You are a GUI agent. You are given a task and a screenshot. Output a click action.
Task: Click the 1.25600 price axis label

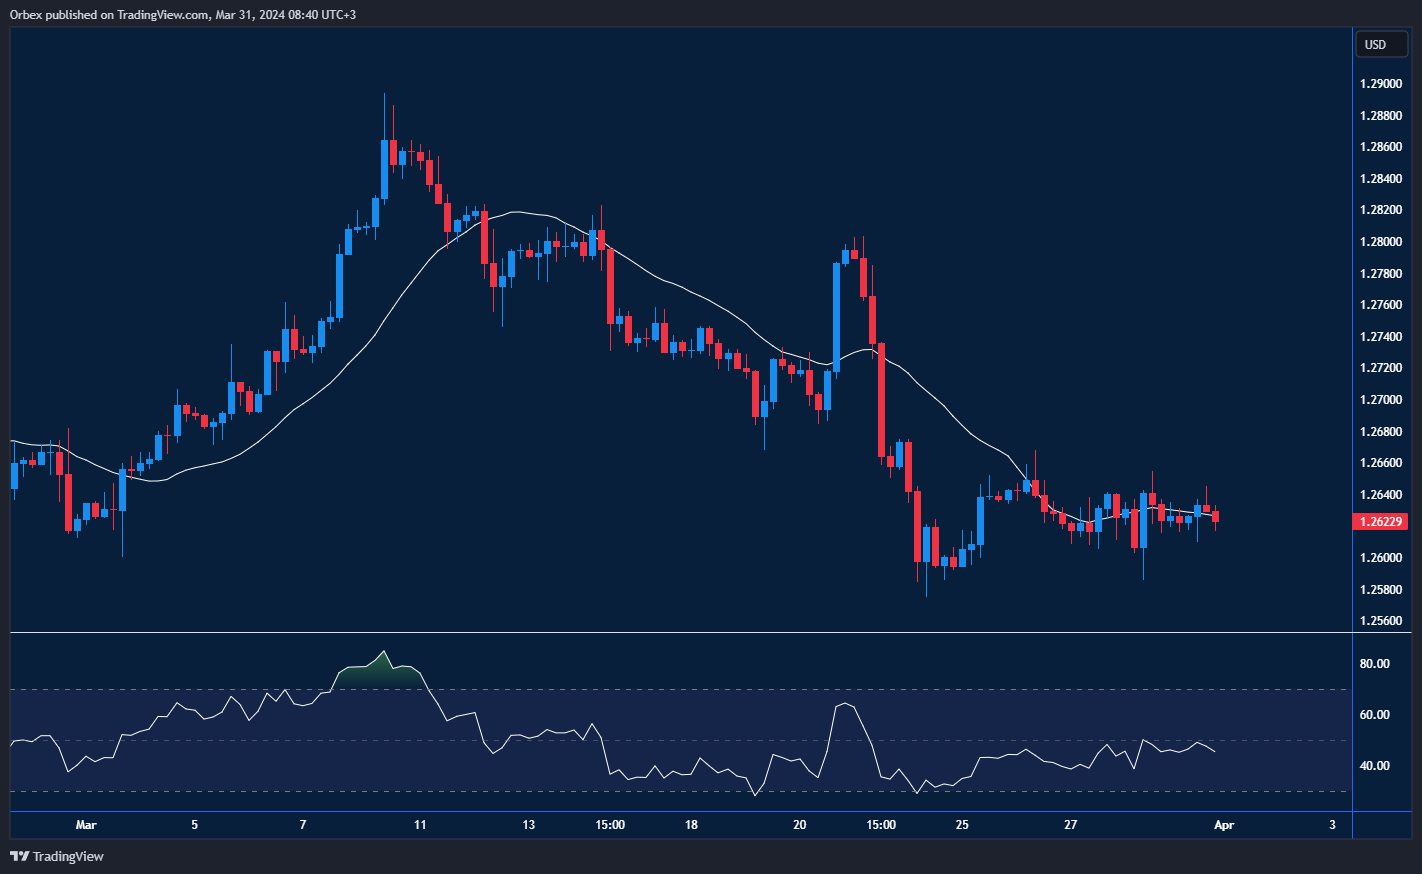pos(1379,621)
